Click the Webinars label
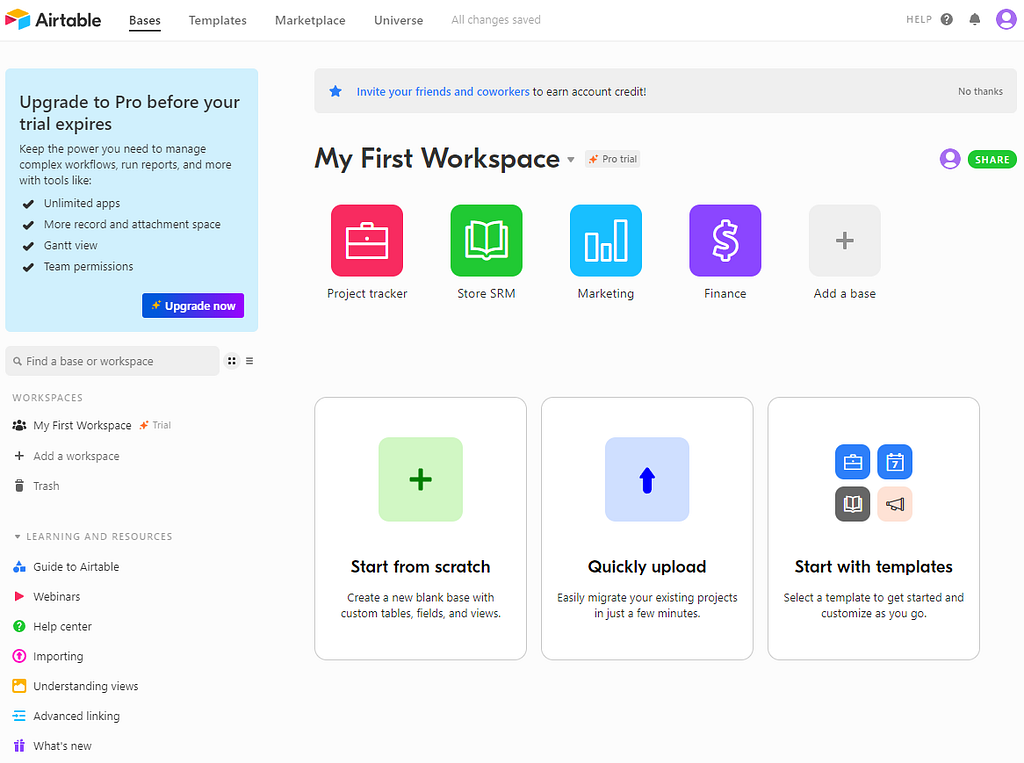The image size is (1024, 763). coord(57,596)
